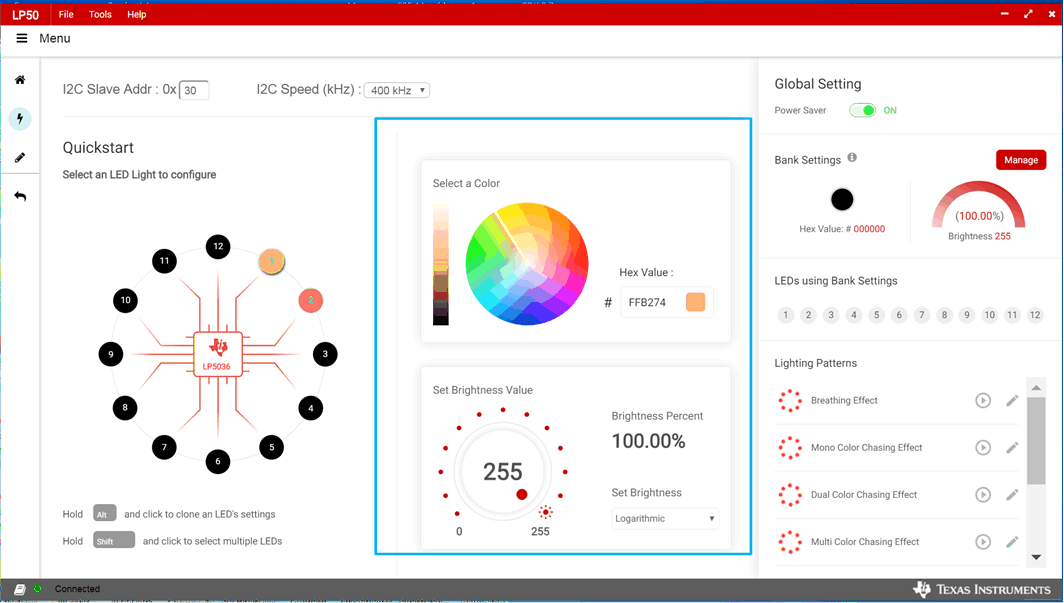Open the Tools menu
This screenshot has height=603, width=1064.
tap(100, 14)
